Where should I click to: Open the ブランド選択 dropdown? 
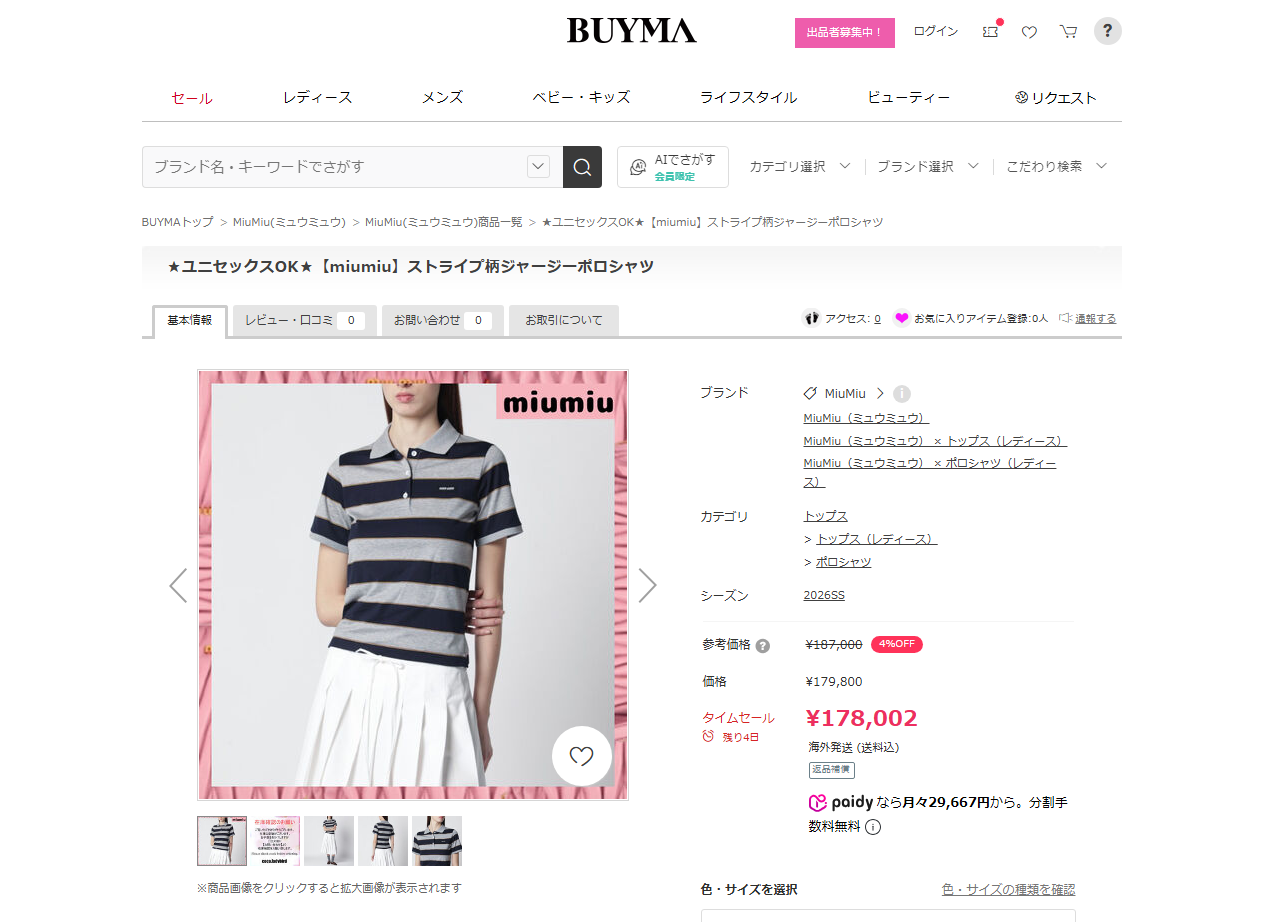coord(928,167)
